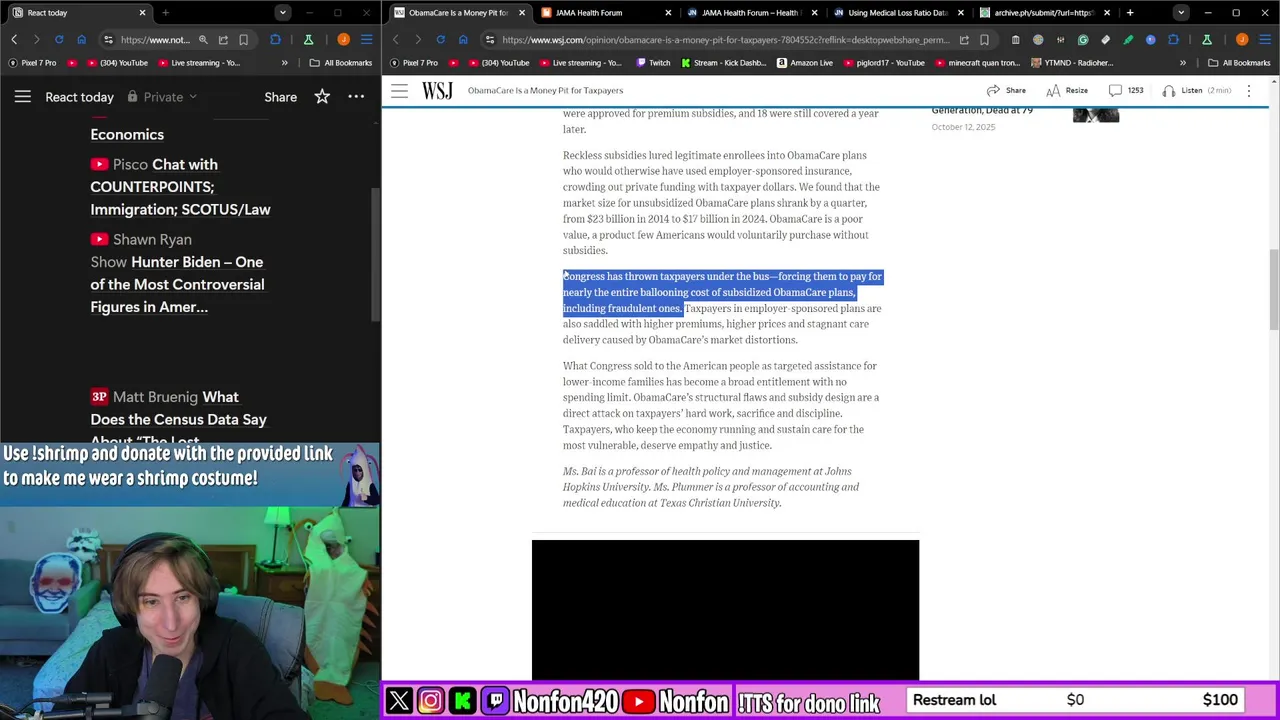The height and width of the screenshot is (720, 1280).
Task: Click thumbnail beside Generation, Dead at 79
Action: click(x=1096, y=113)
